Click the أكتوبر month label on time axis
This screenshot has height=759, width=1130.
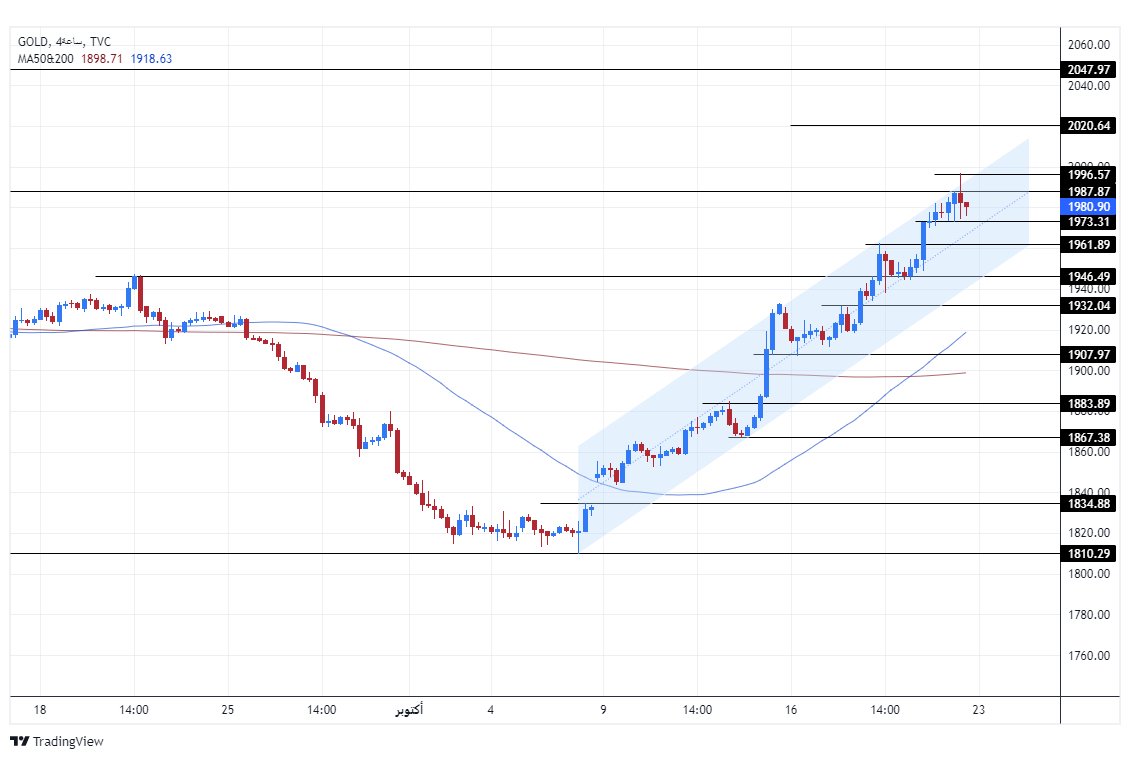[x=409, y=710]
